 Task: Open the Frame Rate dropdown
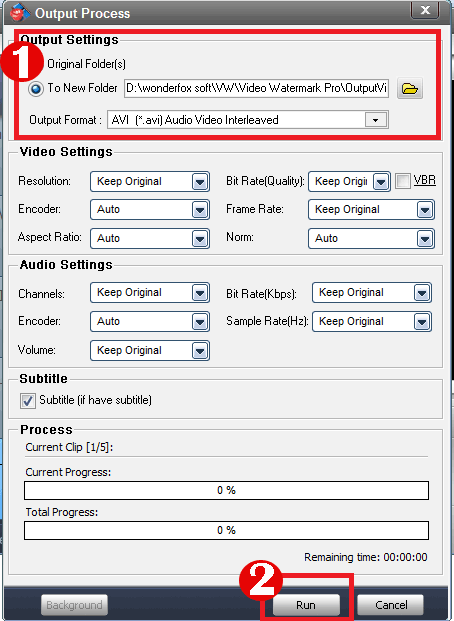coord(371,210)
